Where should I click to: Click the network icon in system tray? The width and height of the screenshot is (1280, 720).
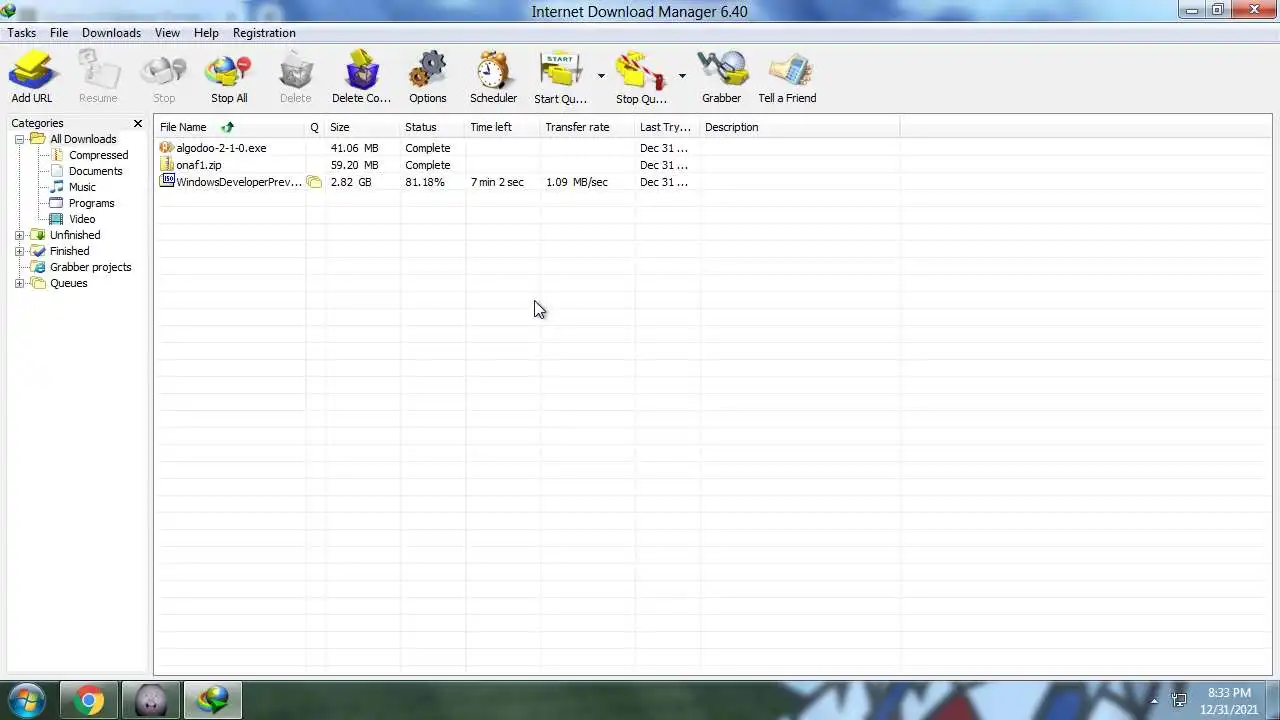click(x=1179, y=701)
